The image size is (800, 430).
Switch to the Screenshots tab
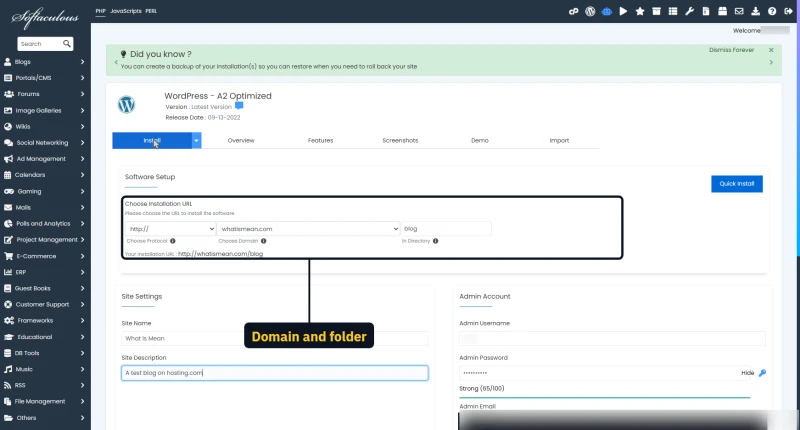point(400,140)
